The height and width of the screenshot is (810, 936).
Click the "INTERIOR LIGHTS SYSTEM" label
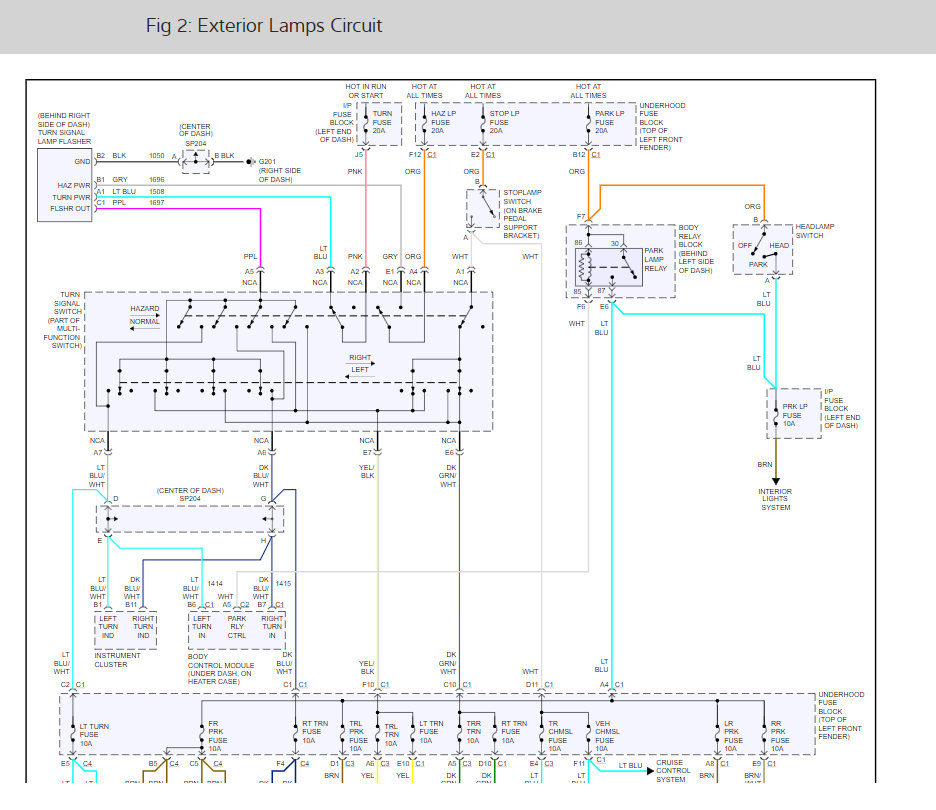[x=775, y=500]
